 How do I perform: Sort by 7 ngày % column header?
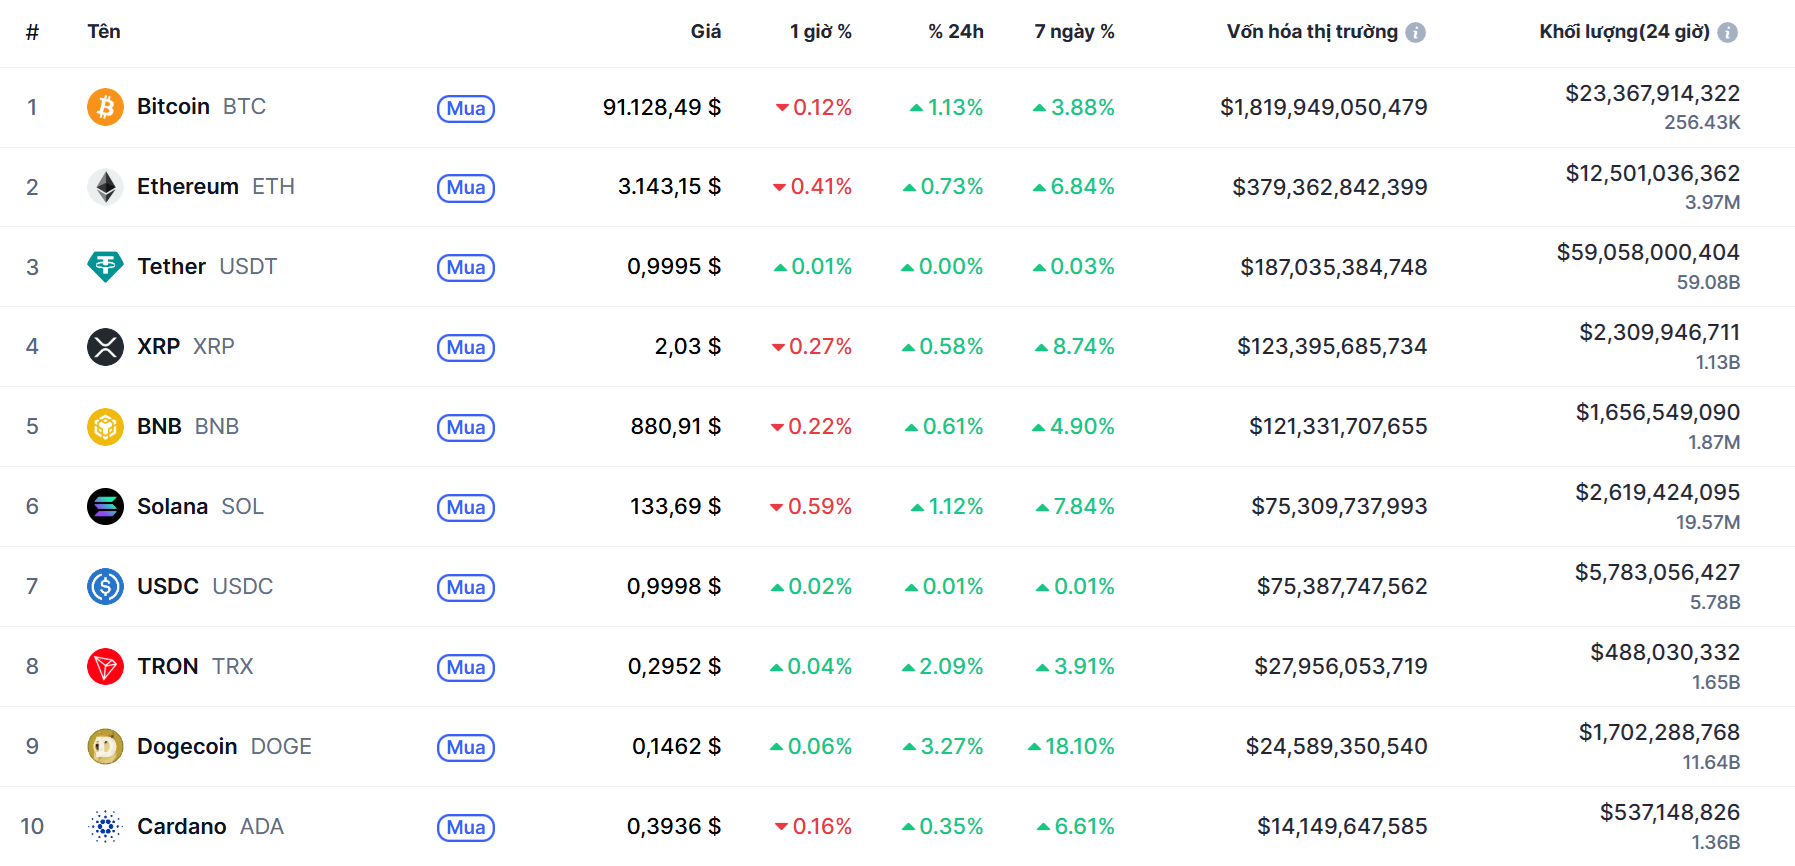tap(1074, 32)
